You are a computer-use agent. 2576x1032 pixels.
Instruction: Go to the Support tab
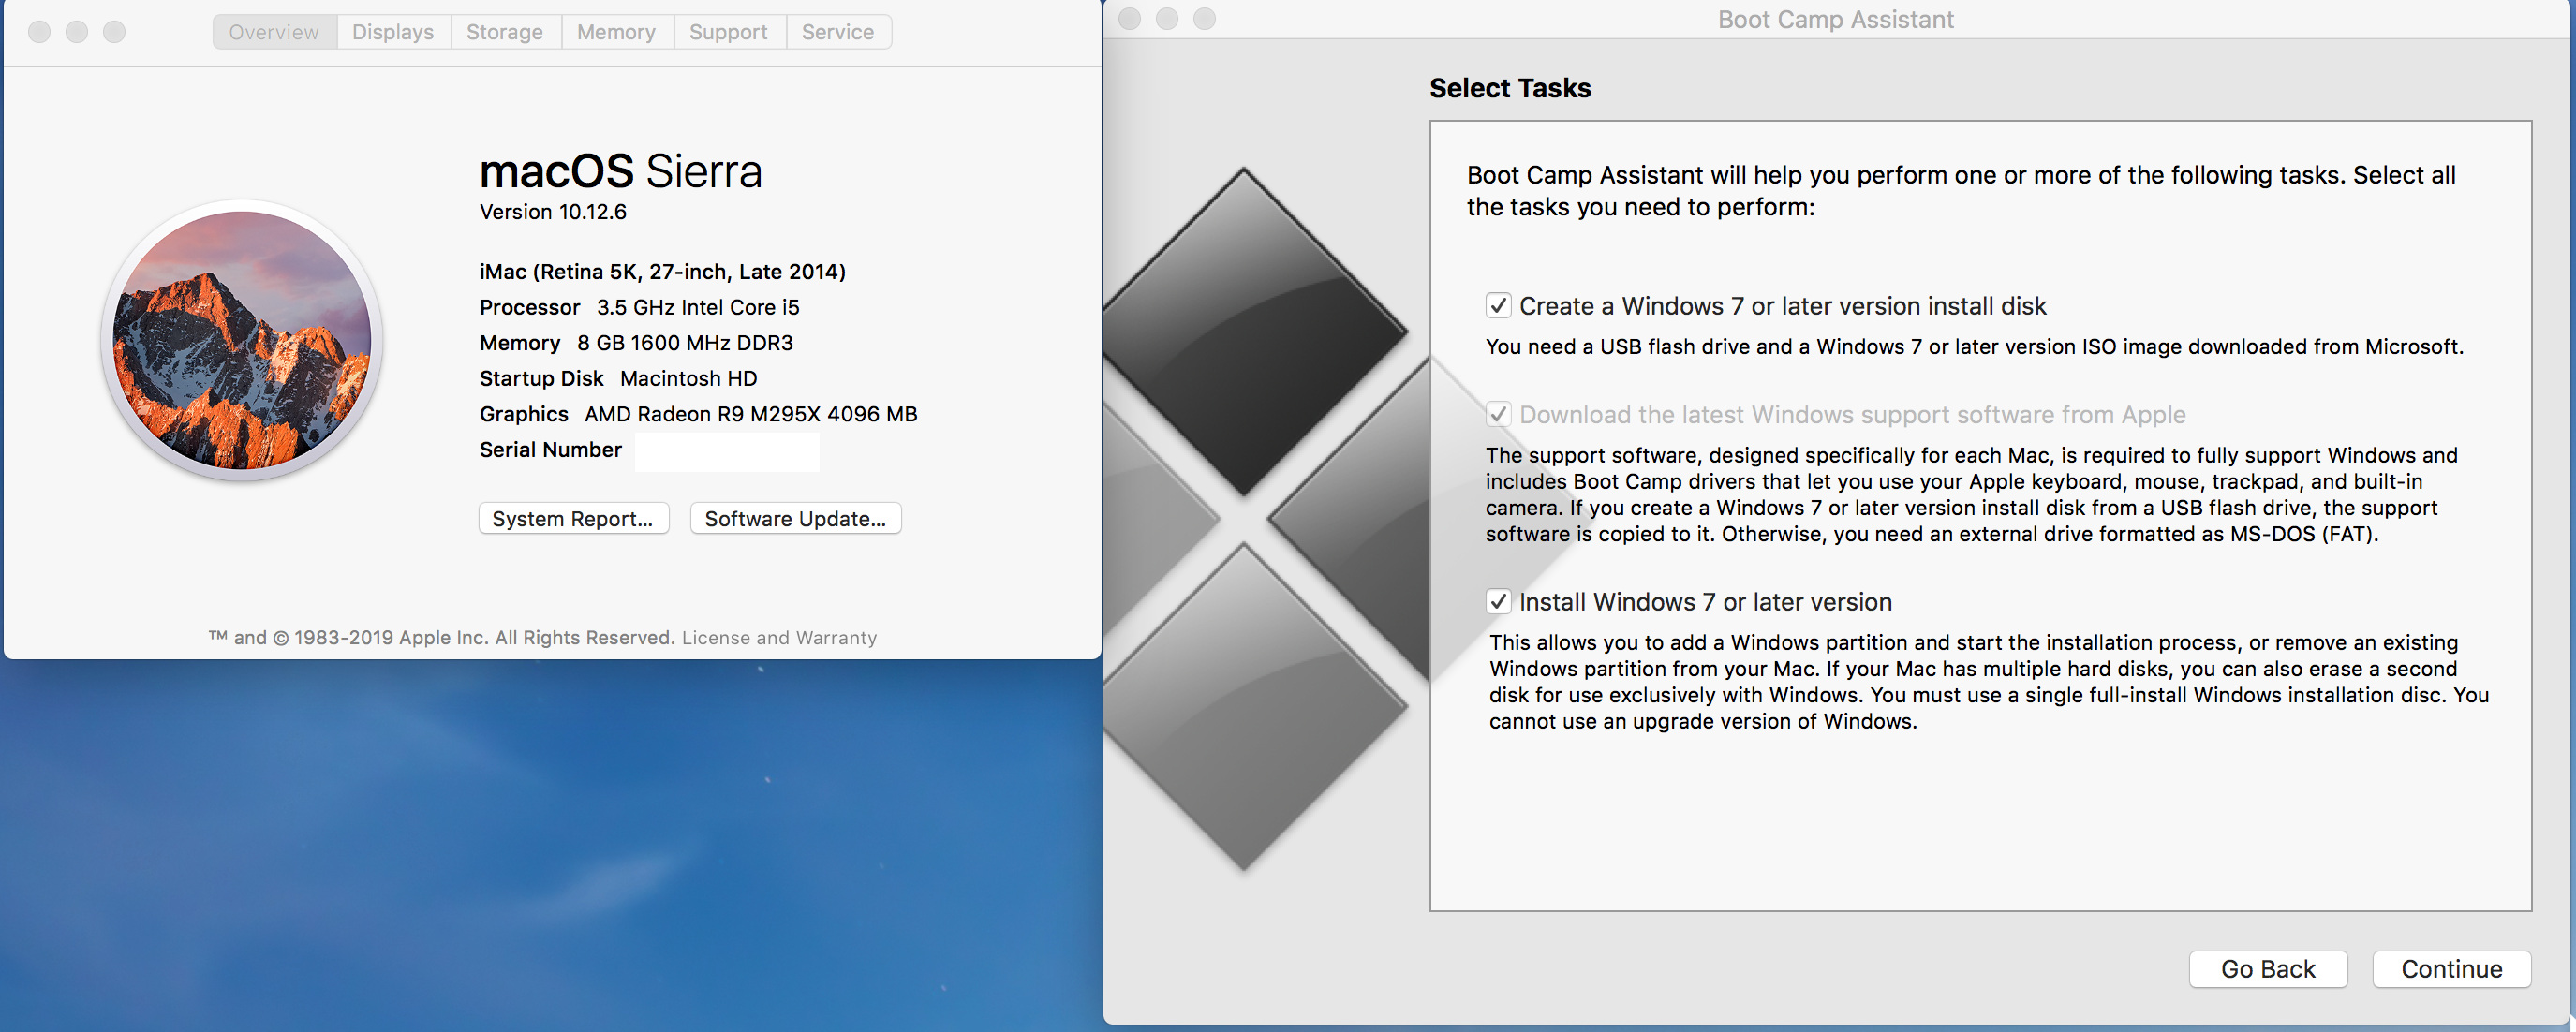[728, 32]
